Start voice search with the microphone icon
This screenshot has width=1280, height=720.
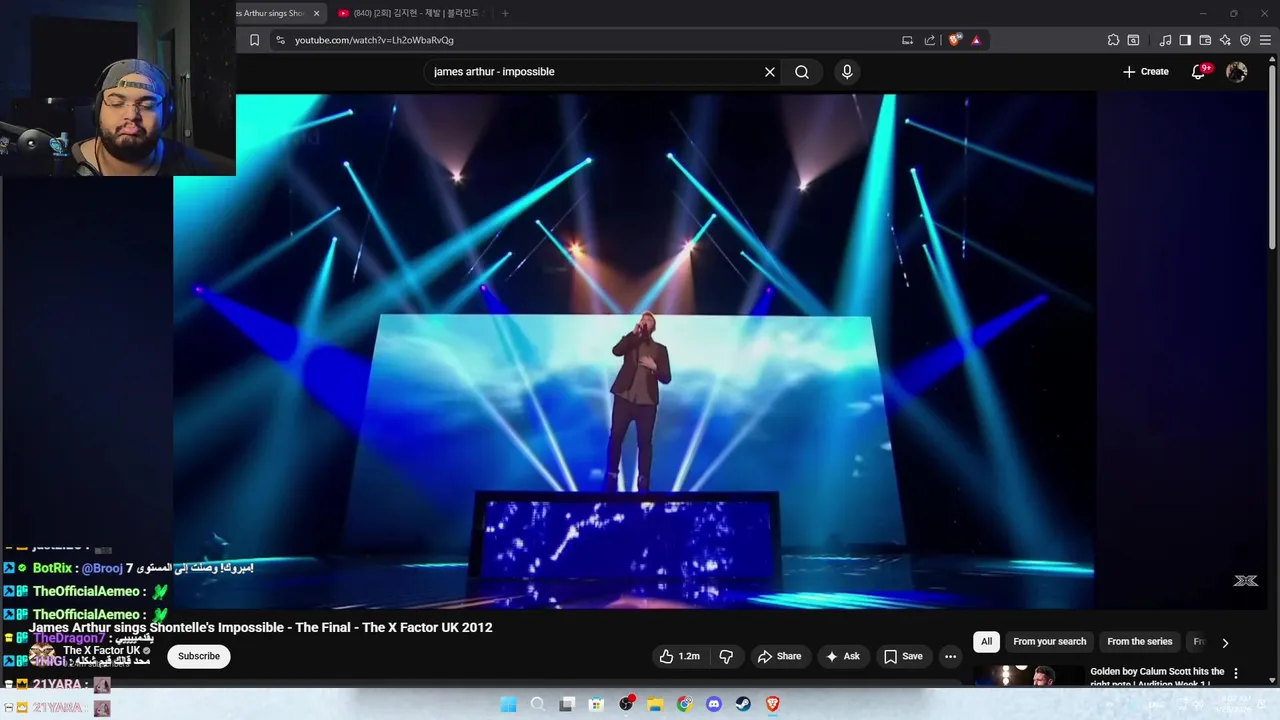coord(847,72)
